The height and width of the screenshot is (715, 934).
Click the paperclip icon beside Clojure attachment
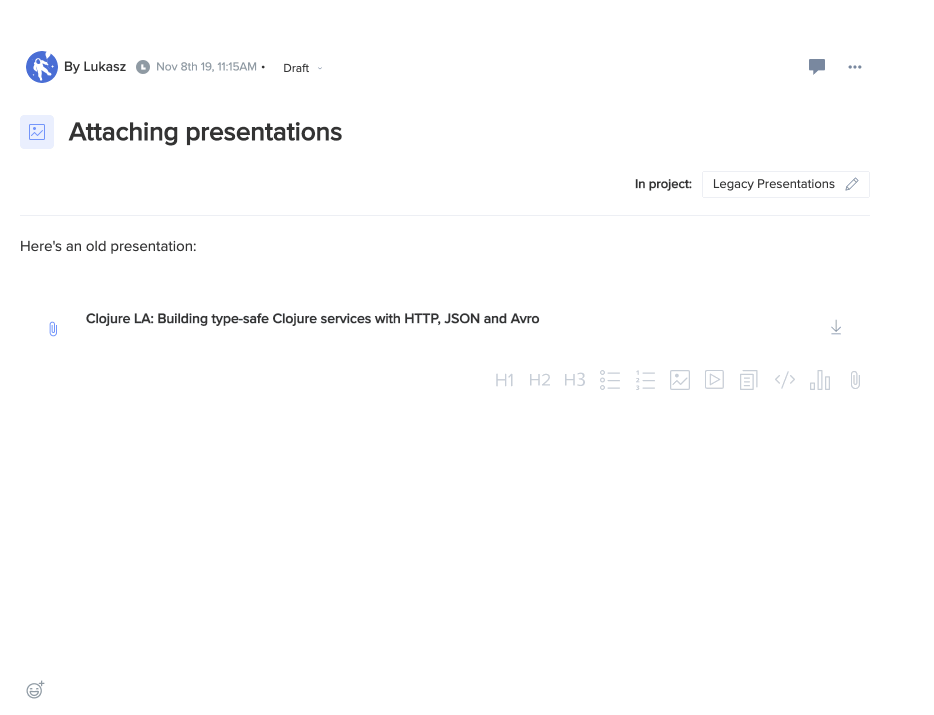pos(53,329)
